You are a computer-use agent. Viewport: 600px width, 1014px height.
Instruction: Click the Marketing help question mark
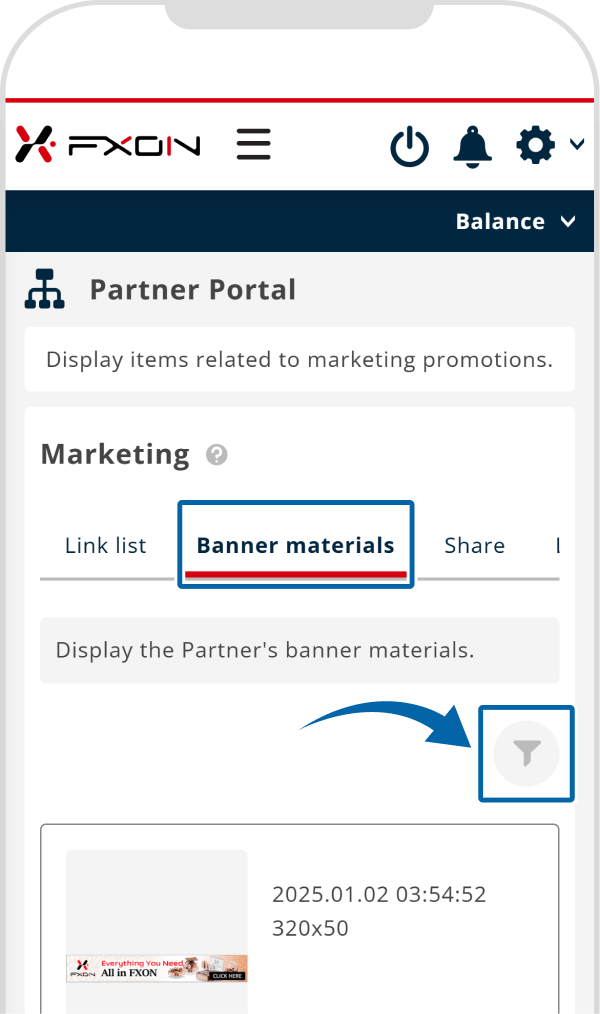coord(216,455)
